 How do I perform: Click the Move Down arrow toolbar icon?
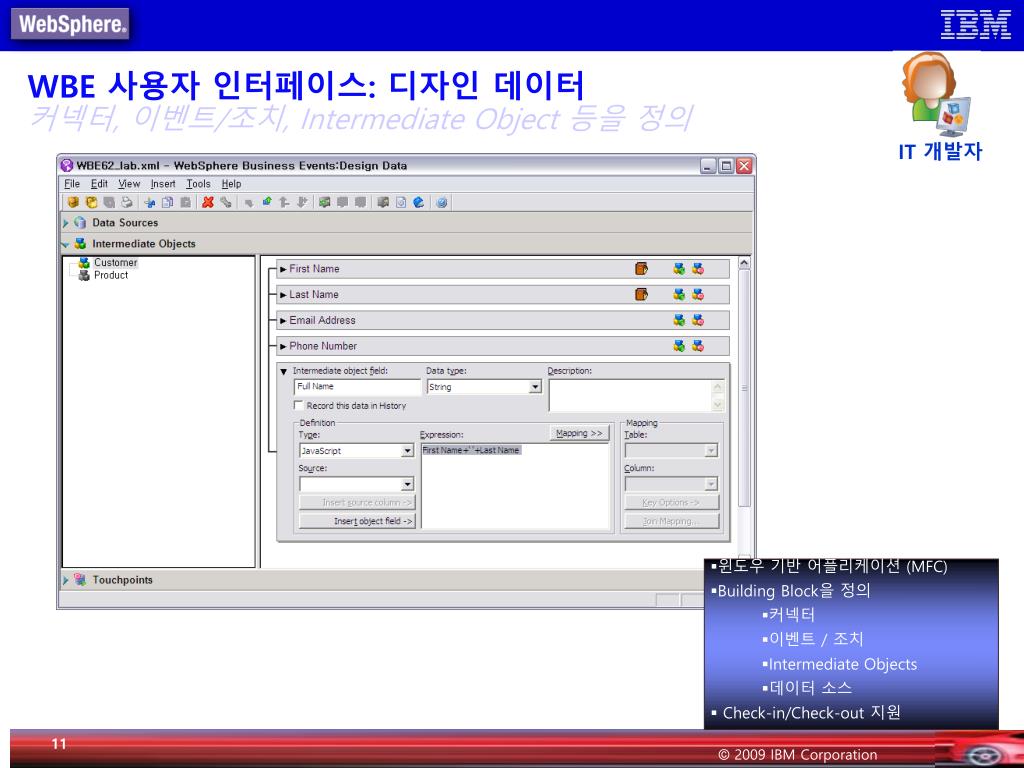[x=302, y=202]
